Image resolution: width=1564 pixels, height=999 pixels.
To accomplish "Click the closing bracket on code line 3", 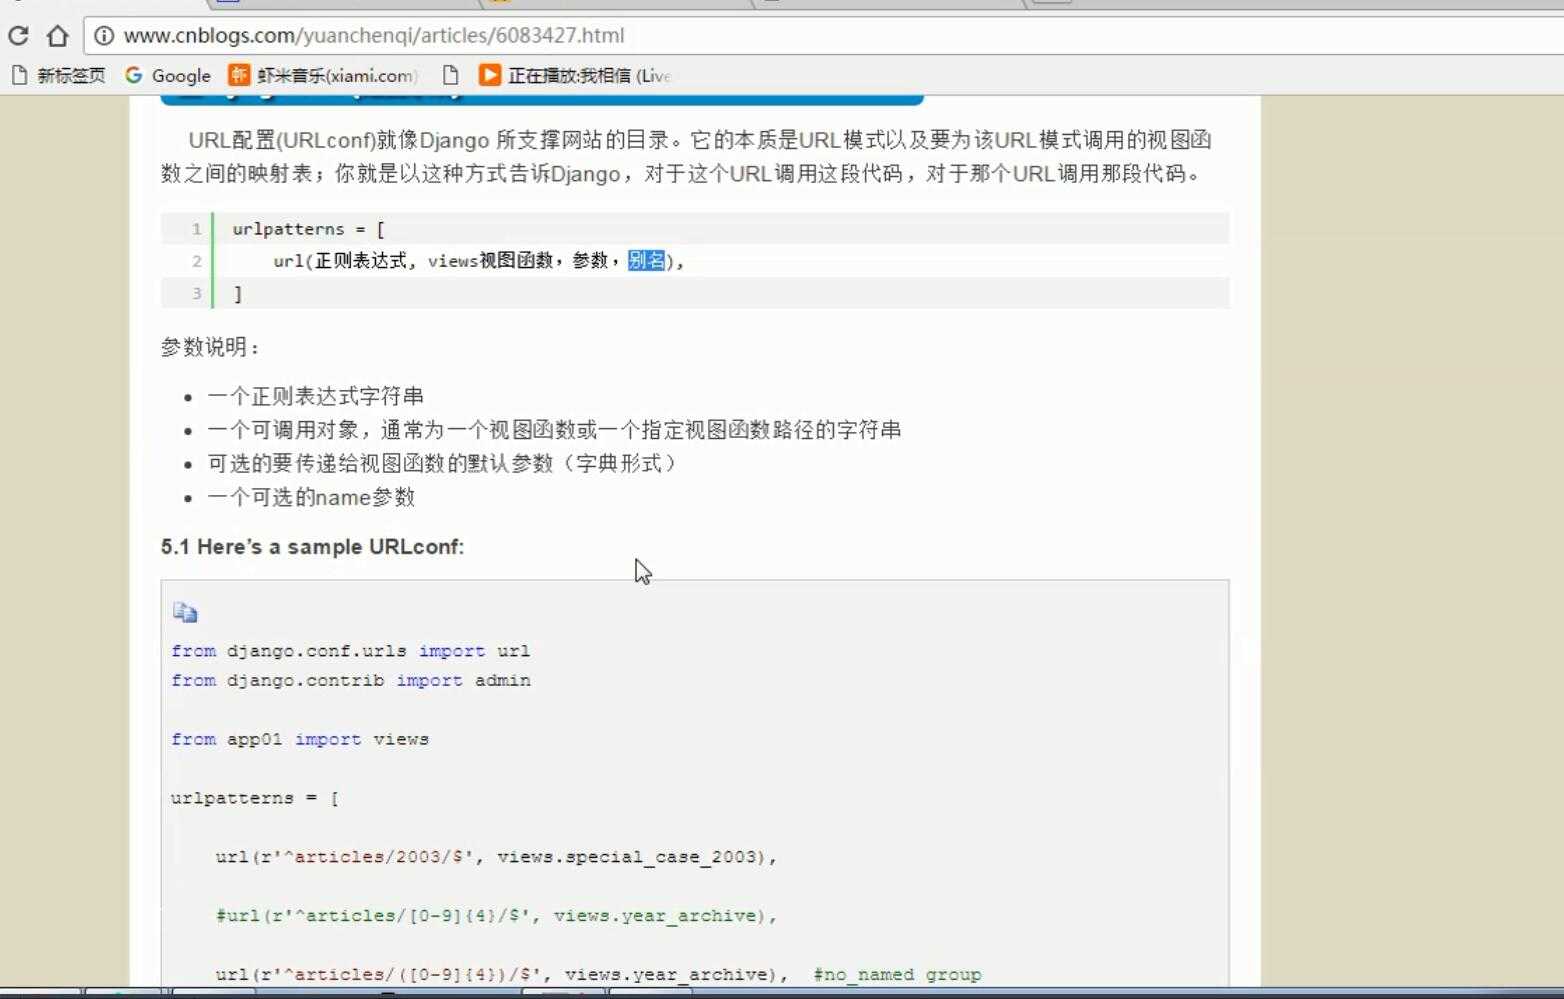I will [238, 294].
